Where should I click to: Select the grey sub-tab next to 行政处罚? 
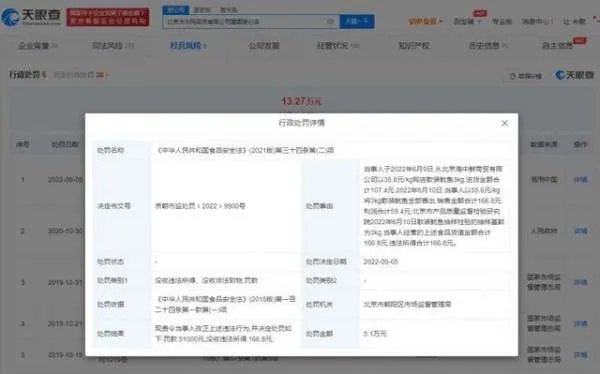pyautogui.click(x=80, y=75)
